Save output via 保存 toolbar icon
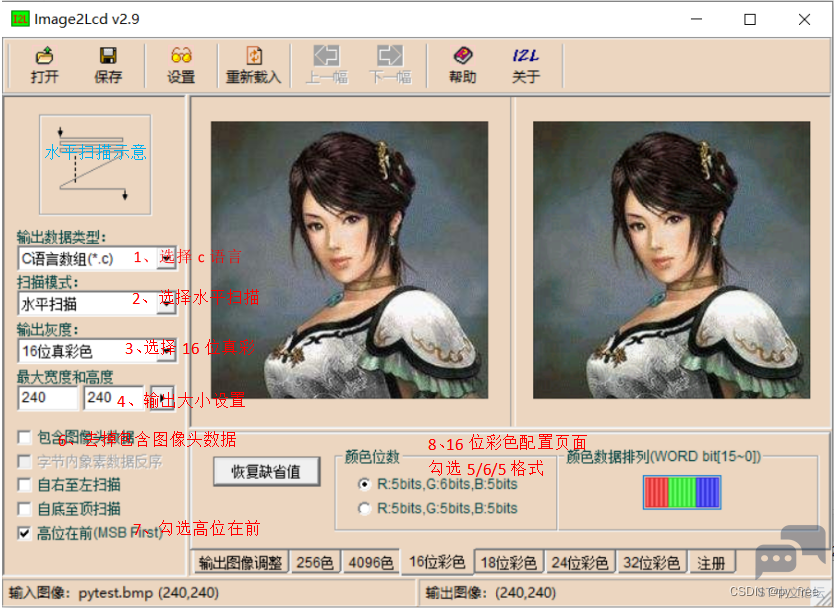The image size is (834, 608). (108, 65)
